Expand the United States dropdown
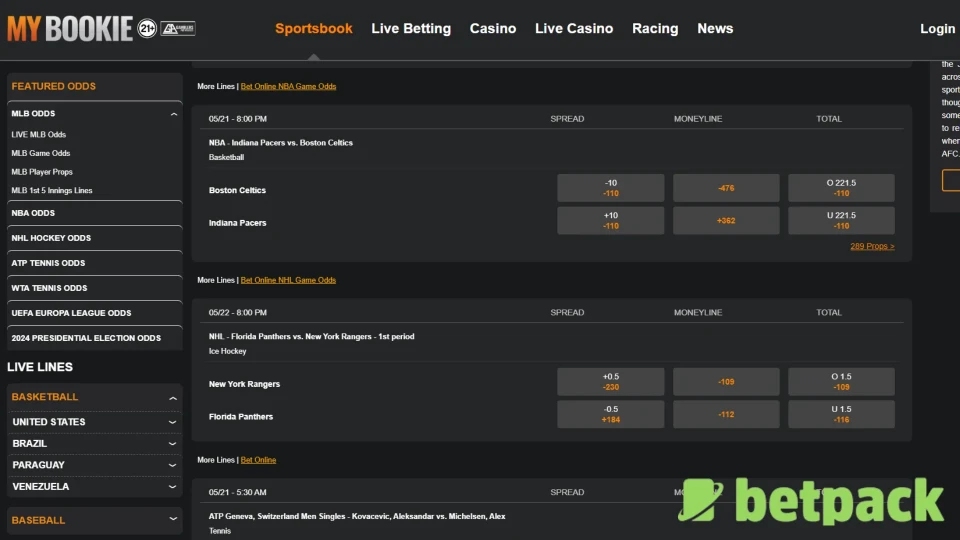Screen dimensions: 960x540 [x=173, y=422]
